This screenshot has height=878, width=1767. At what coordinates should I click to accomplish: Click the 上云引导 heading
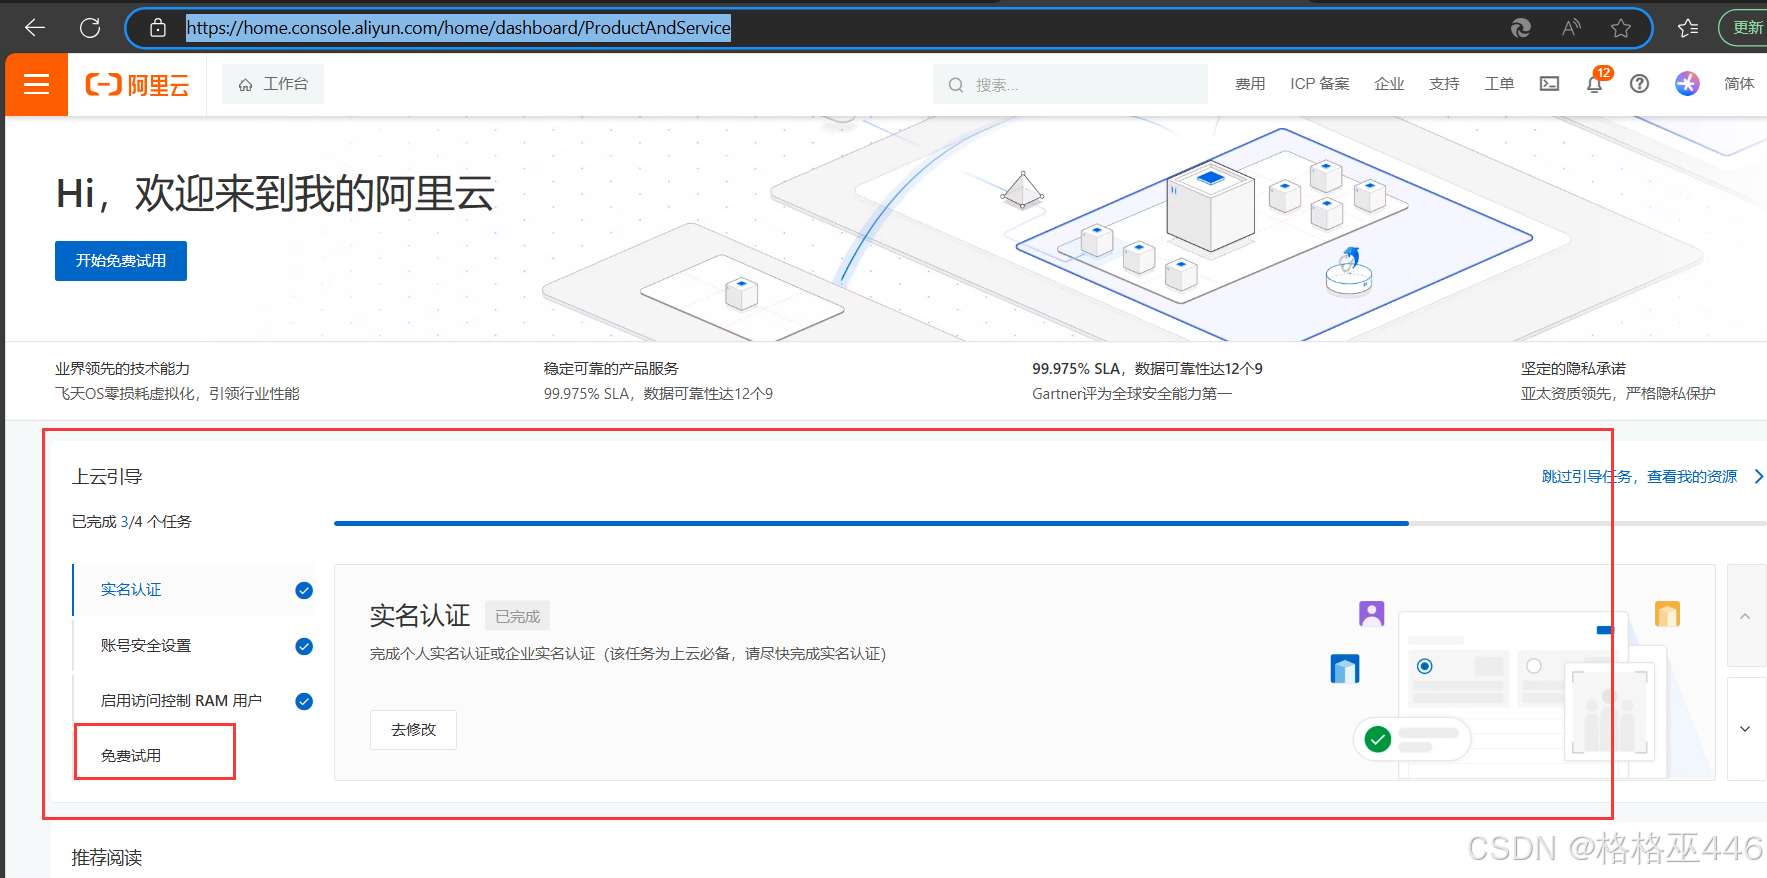[x=107, y=477]
